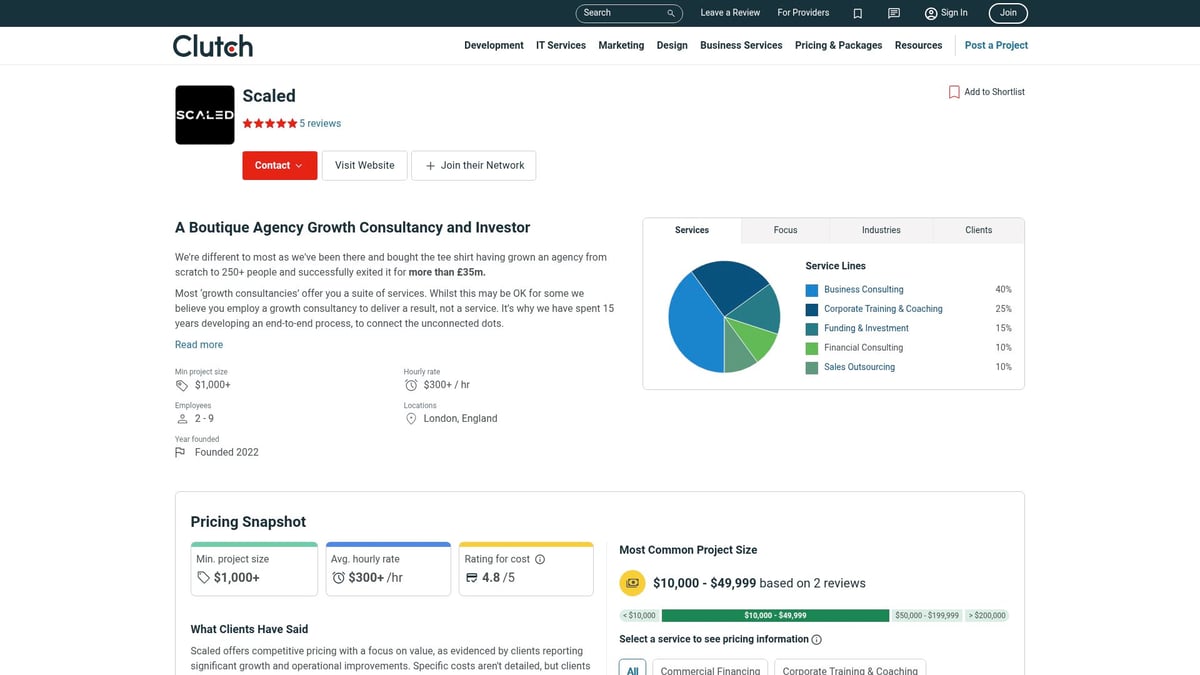
Task: Open the IT Services menu
Action: pos(560,45)
